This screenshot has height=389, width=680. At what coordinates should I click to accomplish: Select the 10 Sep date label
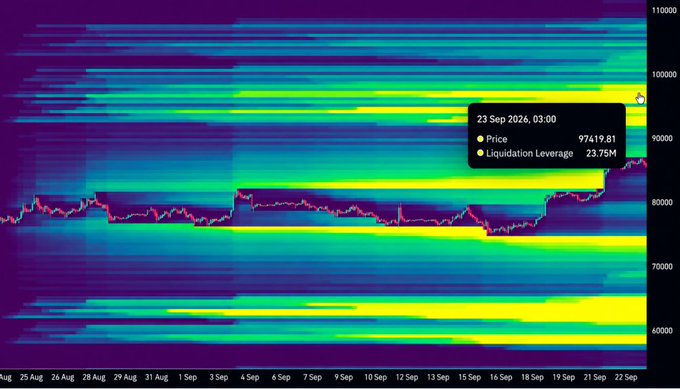coord(375,377)
